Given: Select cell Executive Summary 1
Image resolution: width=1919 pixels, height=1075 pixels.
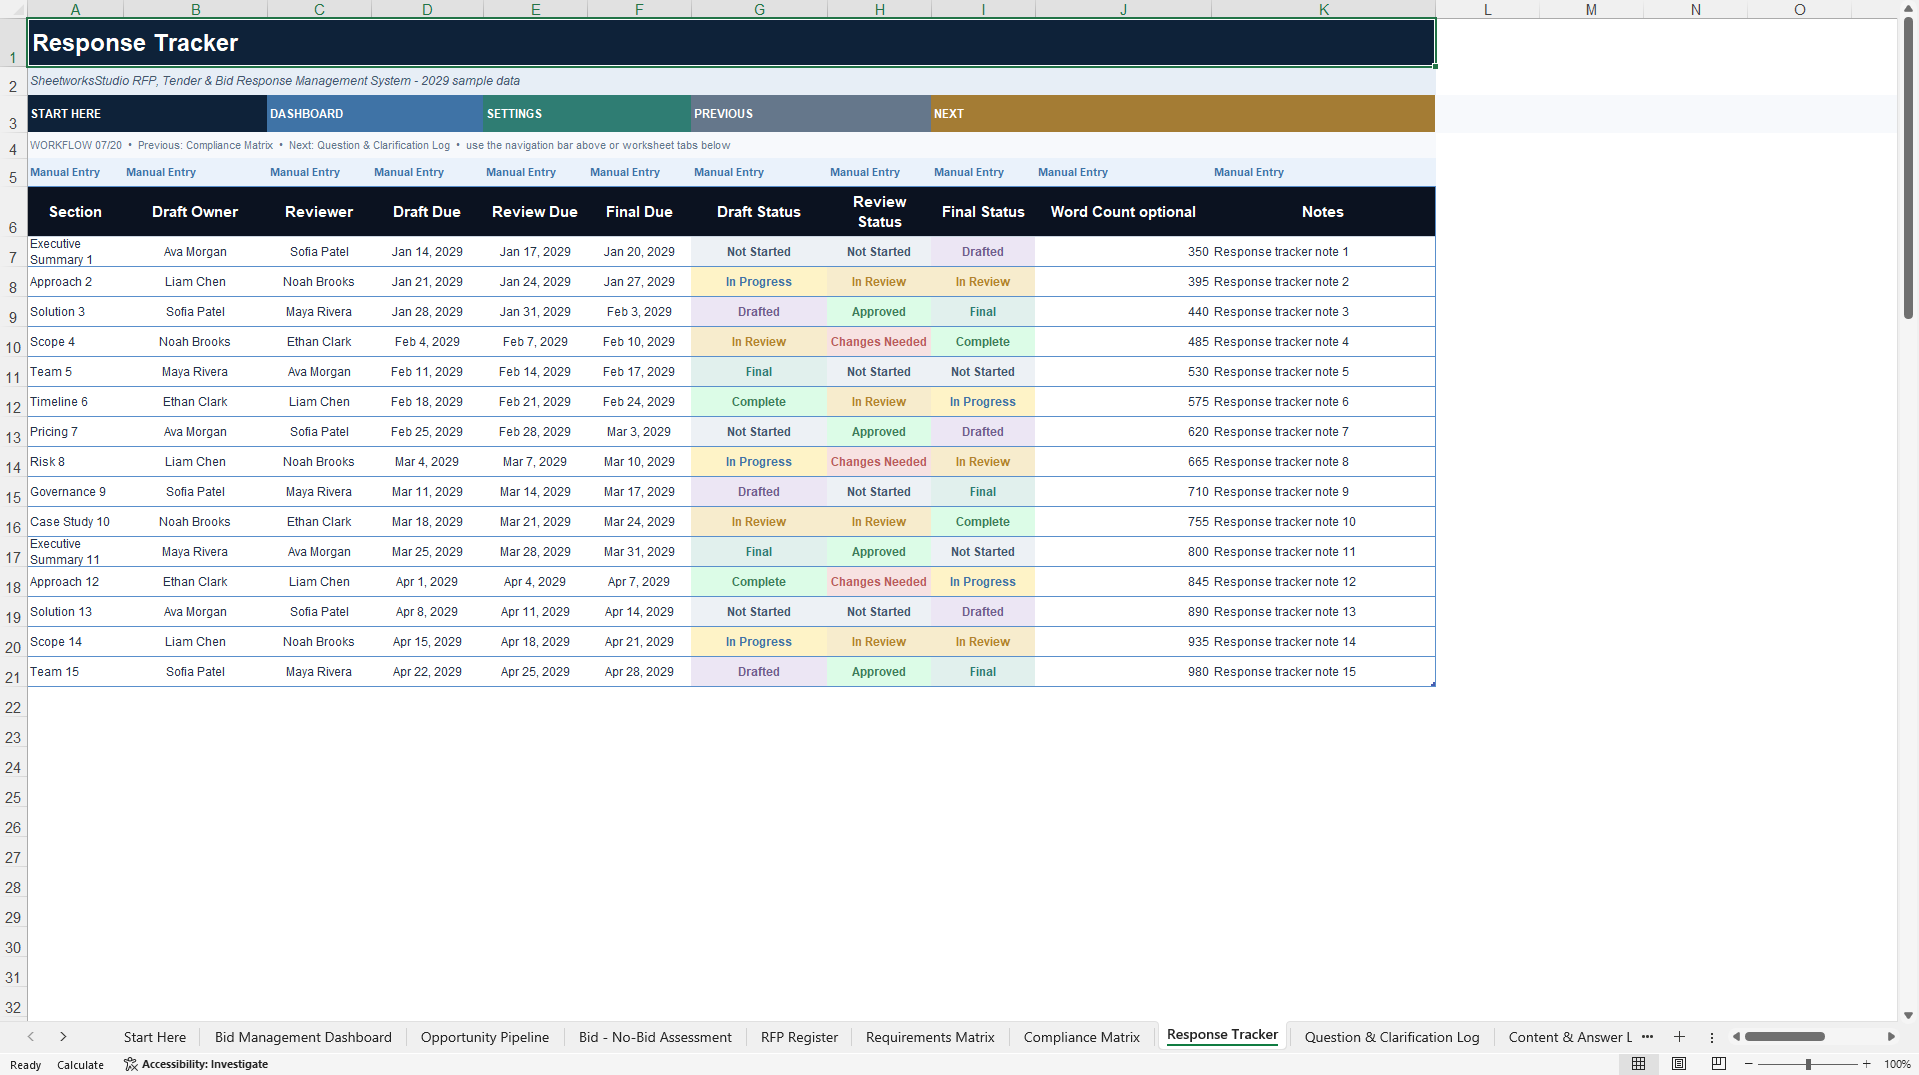Looking at the screenshot, I should coord(75,252).
